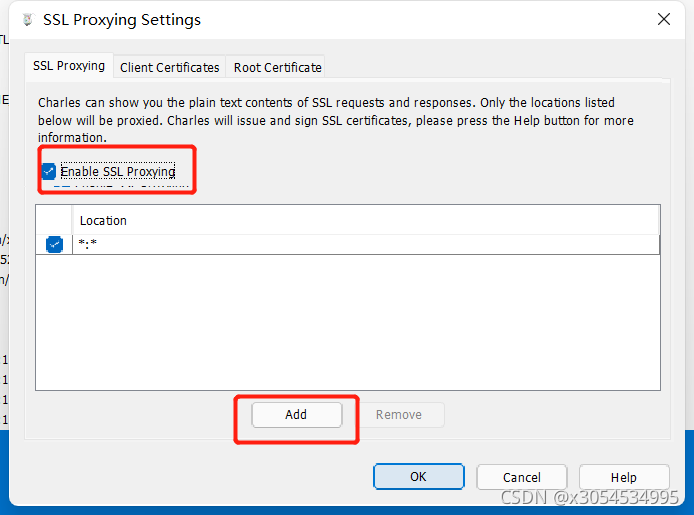
Task: Open Help for SSL proxying
Action: coord(624,477)
